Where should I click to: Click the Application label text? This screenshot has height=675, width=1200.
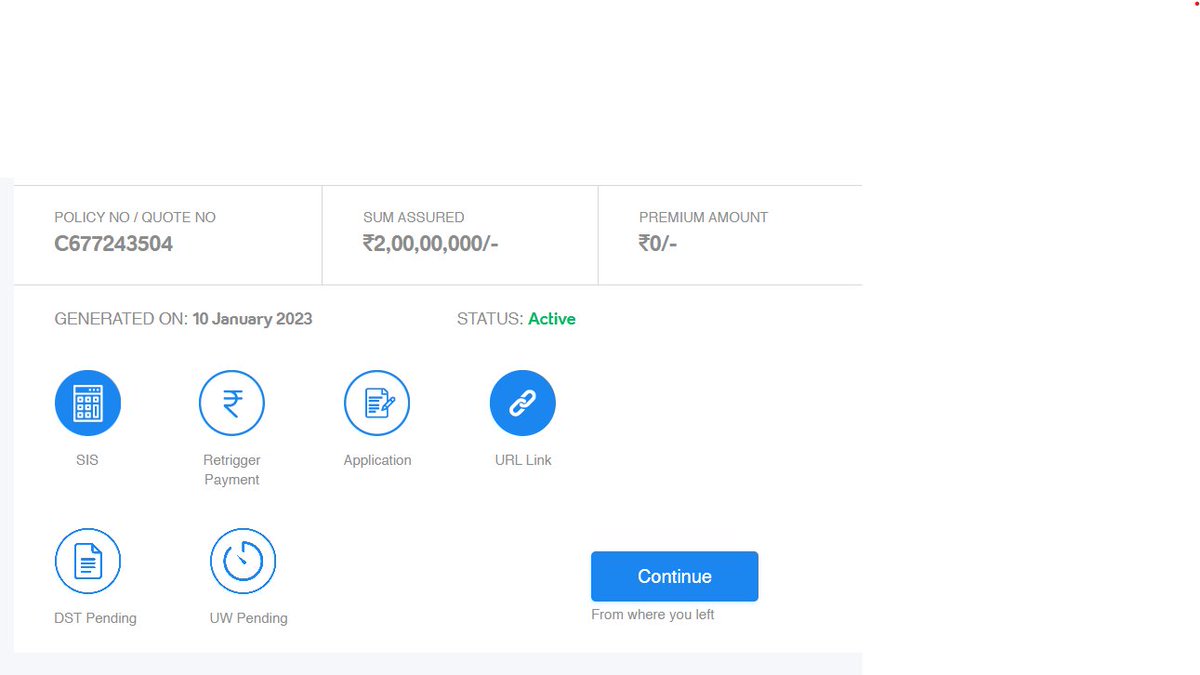coord(377,460)
